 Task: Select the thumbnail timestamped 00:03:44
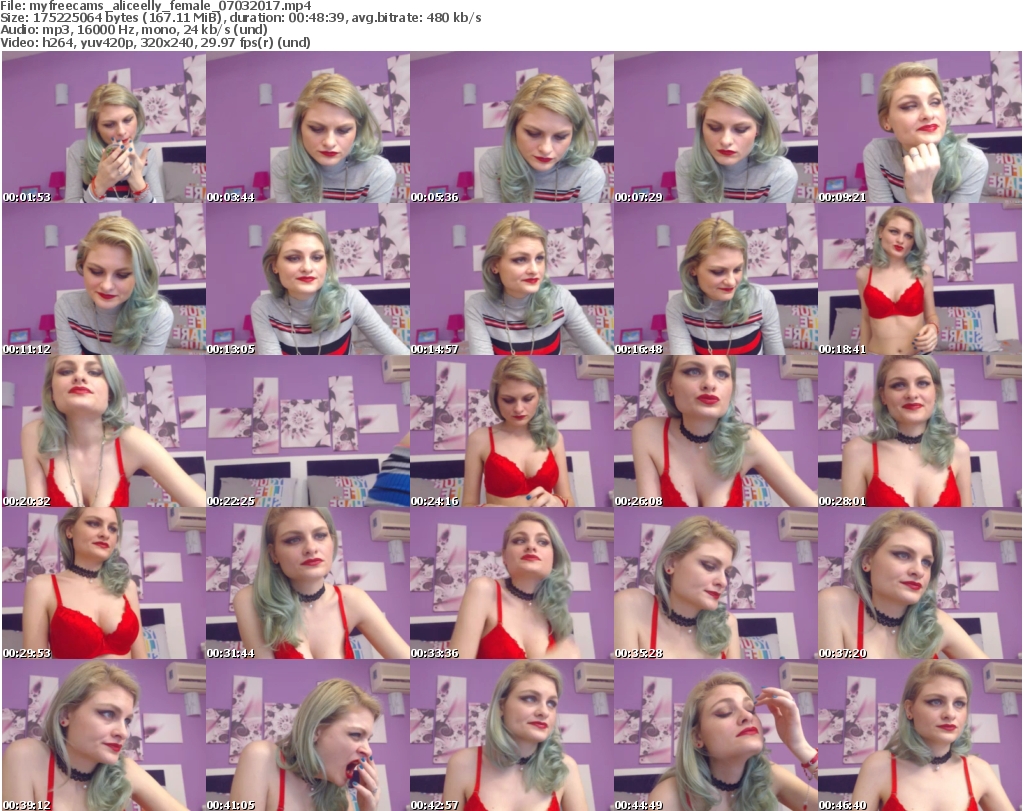[x=308, y=127]
